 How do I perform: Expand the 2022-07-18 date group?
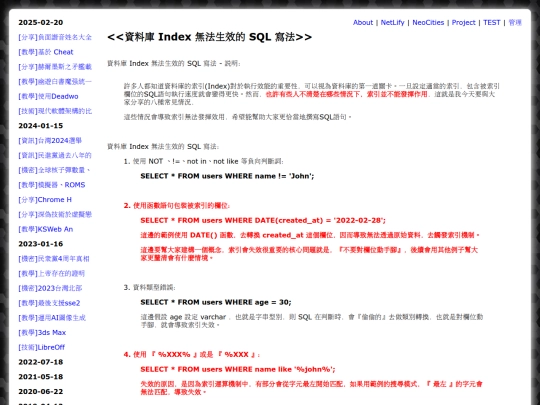[x=41, y=362]
